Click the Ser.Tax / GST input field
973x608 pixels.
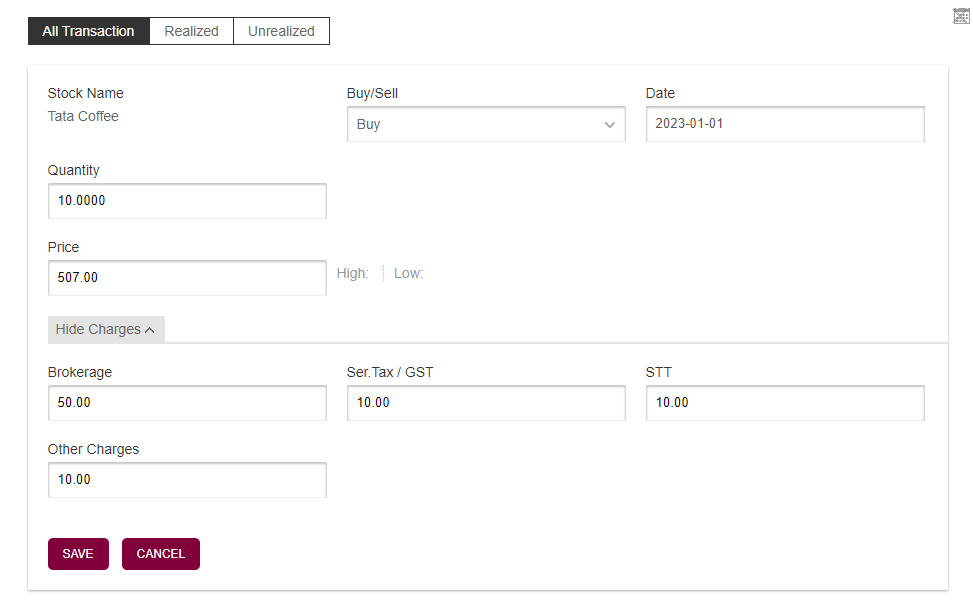tap(486, 403)
